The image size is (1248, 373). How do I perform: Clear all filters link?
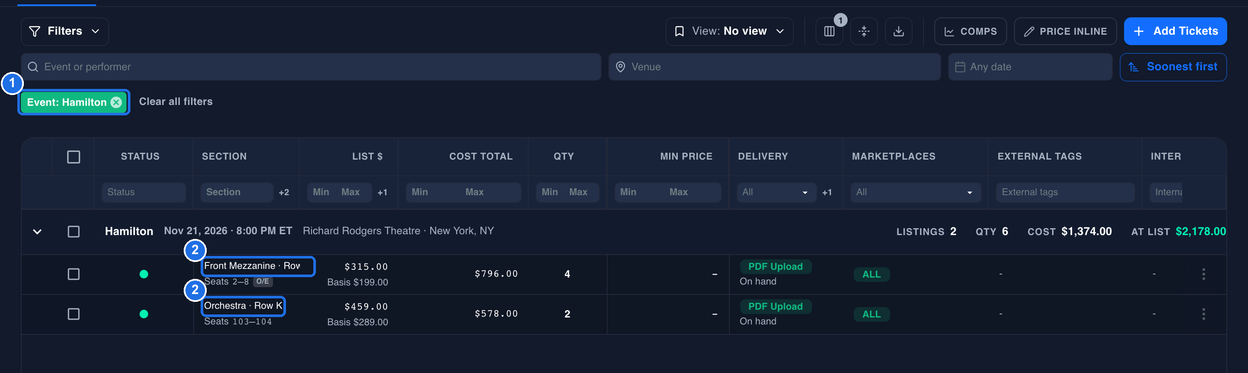[176, 102]
